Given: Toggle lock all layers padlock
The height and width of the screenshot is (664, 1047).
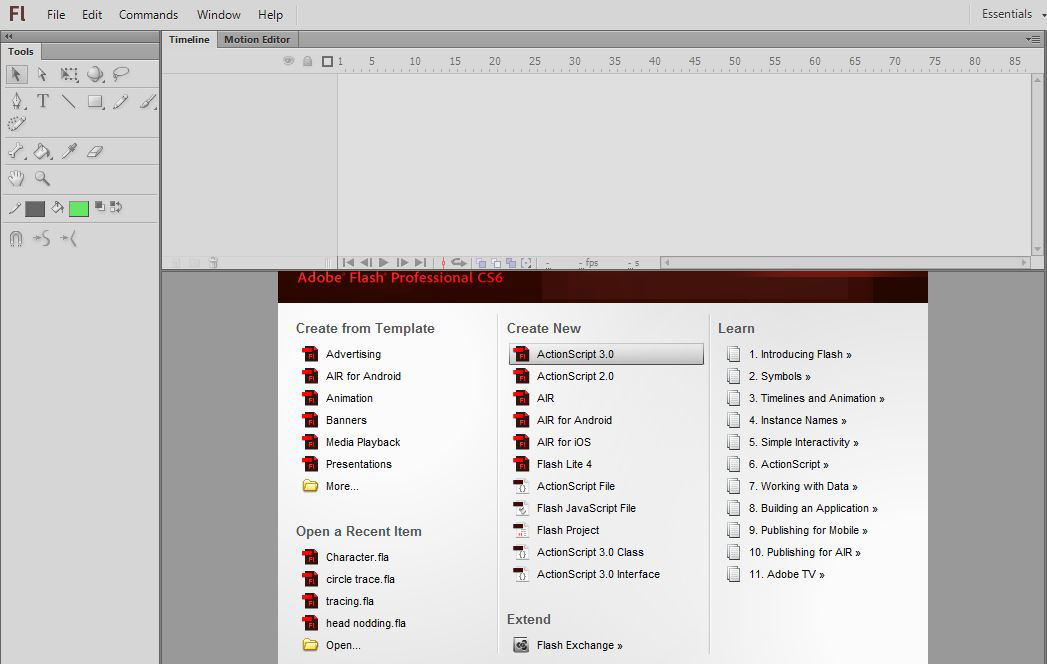Looking at the screenshot, I should [x=308, y=61].
